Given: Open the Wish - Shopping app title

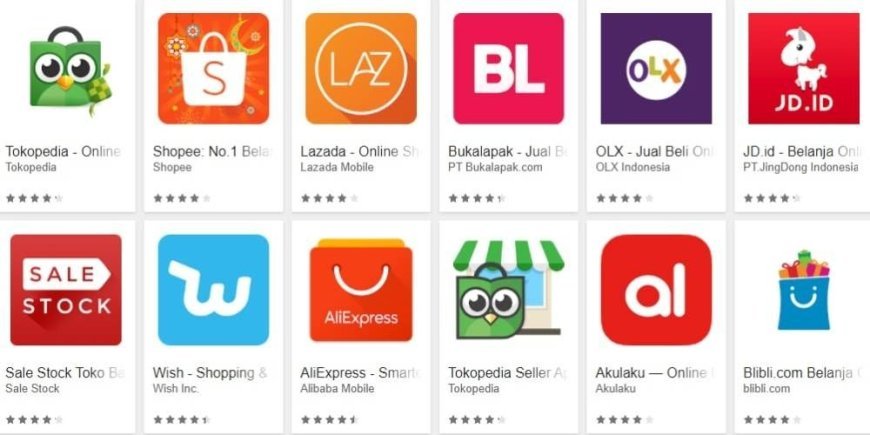Looking at the screenshot, I should [x=210, y=373].
